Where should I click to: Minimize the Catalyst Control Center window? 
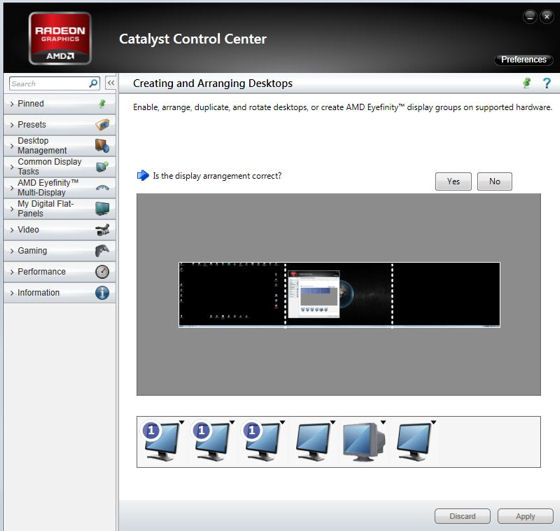tap(530, 16)
